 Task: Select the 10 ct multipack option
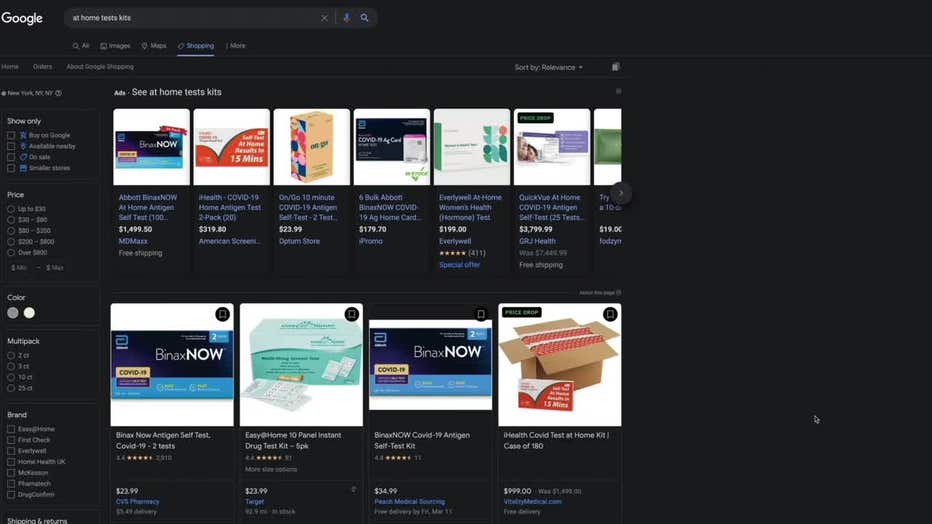(x=11, y=377)
